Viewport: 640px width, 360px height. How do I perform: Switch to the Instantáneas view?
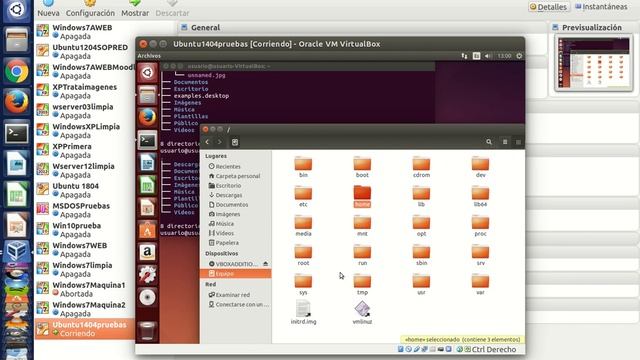click(x=601, y=7)
